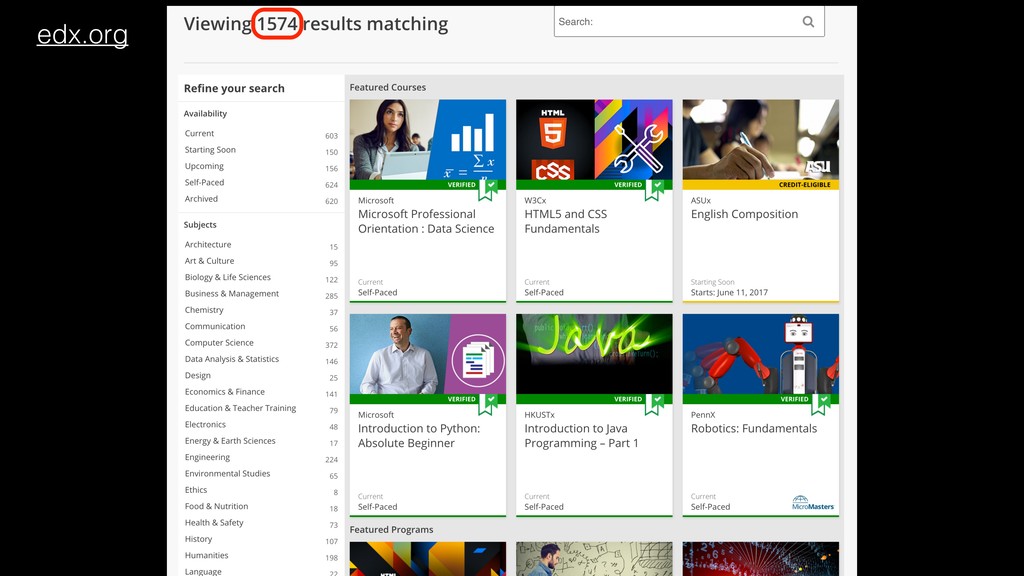
Task: Open Java Programming course thumbnail
Action: (x=594, y=354)
